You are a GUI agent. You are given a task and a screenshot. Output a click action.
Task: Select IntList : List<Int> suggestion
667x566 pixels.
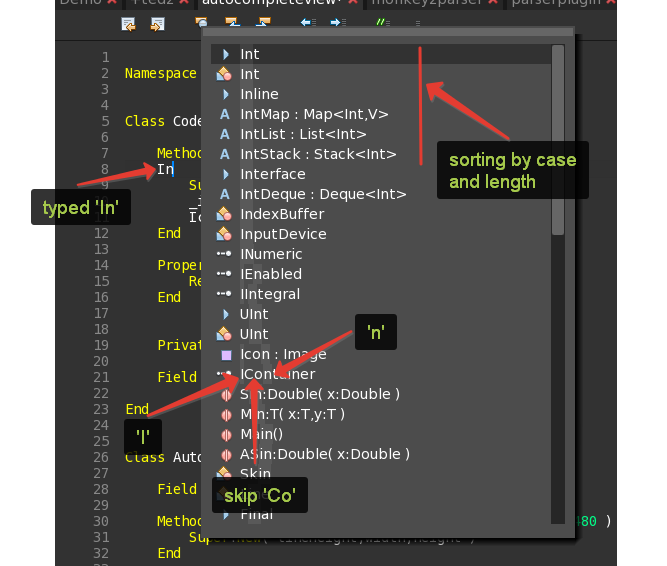coord(303,134)
